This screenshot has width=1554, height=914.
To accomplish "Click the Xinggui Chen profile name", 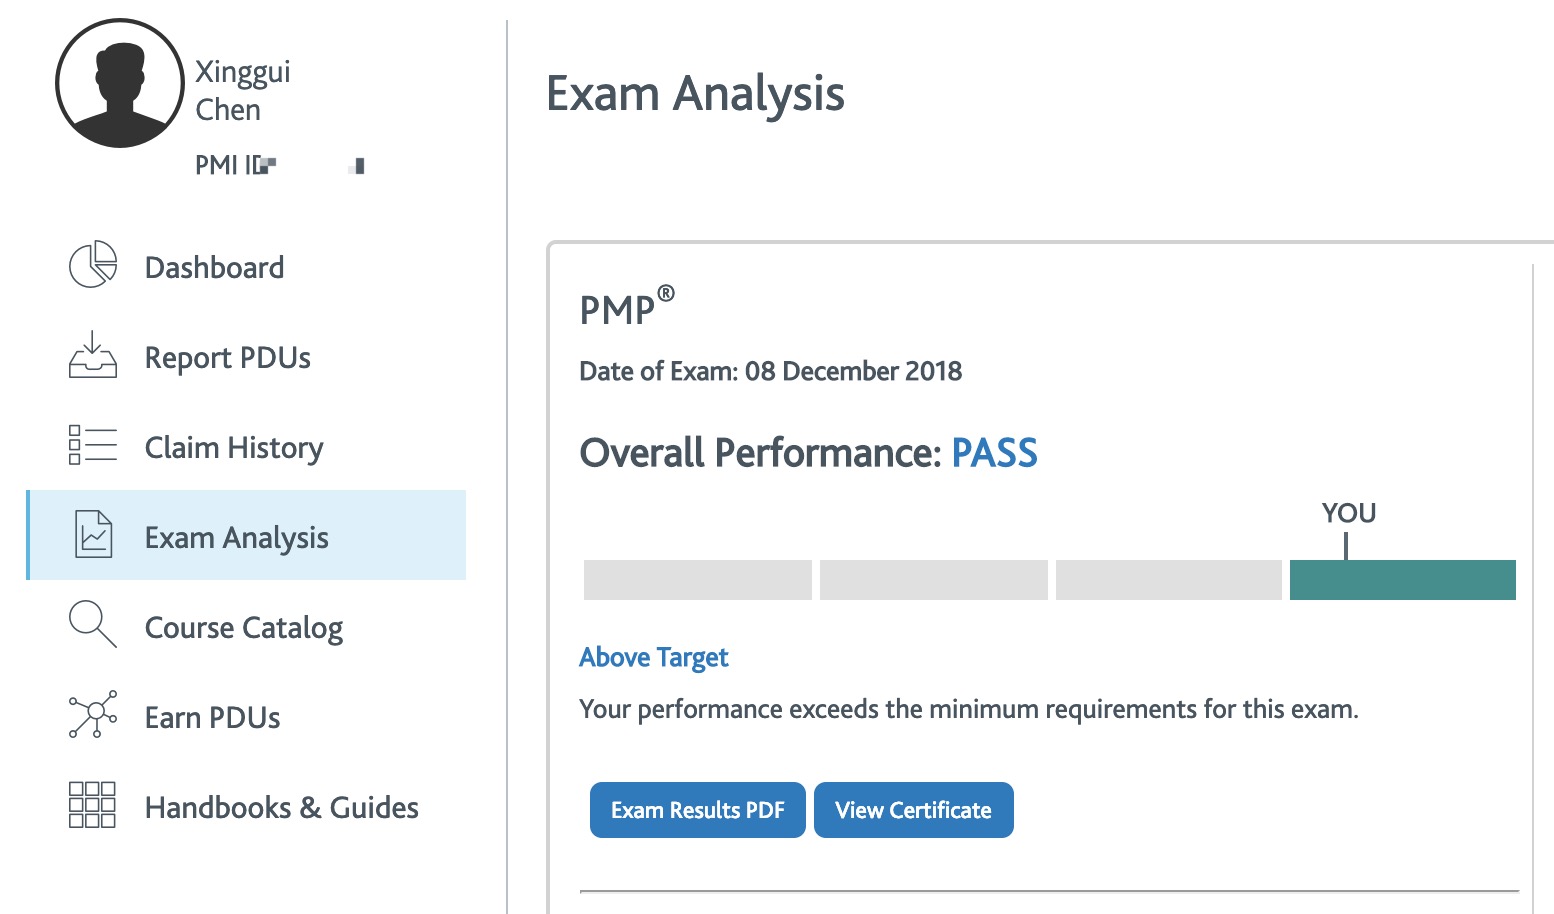I will point(243,90).
